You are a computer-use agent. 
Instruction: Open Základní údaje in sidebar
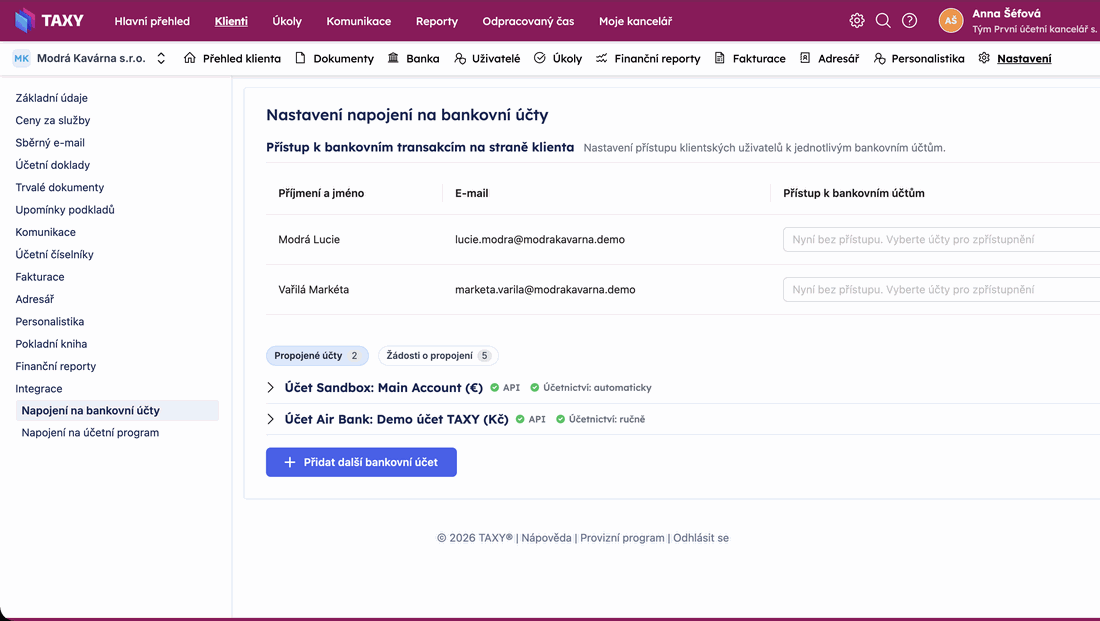coord(51,98)
